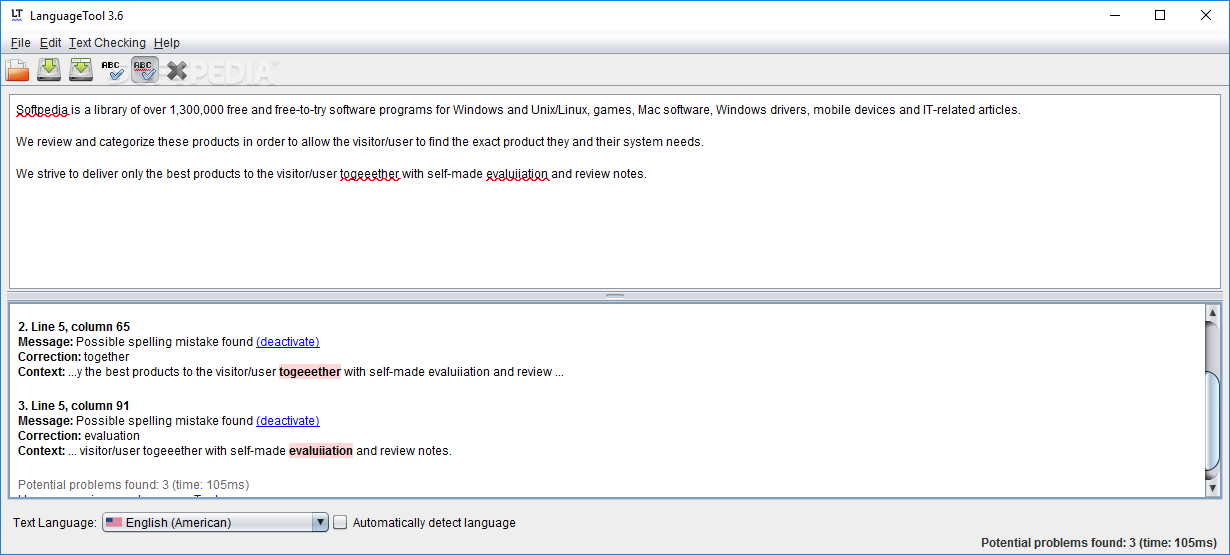Run Check Text with the ABC icon
1230x555 pixels.
click(x=112, y=70)
